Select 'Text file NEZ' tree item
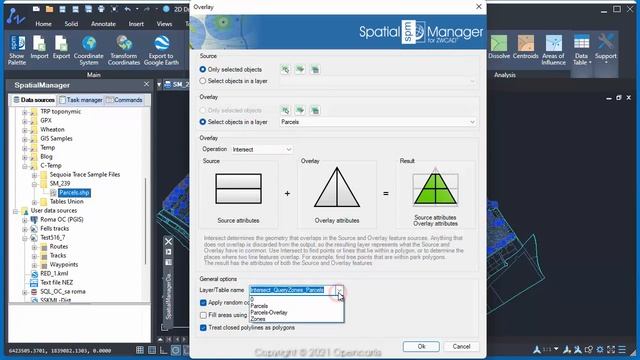This screenshot has width=640, height=360. coord(56,282)
